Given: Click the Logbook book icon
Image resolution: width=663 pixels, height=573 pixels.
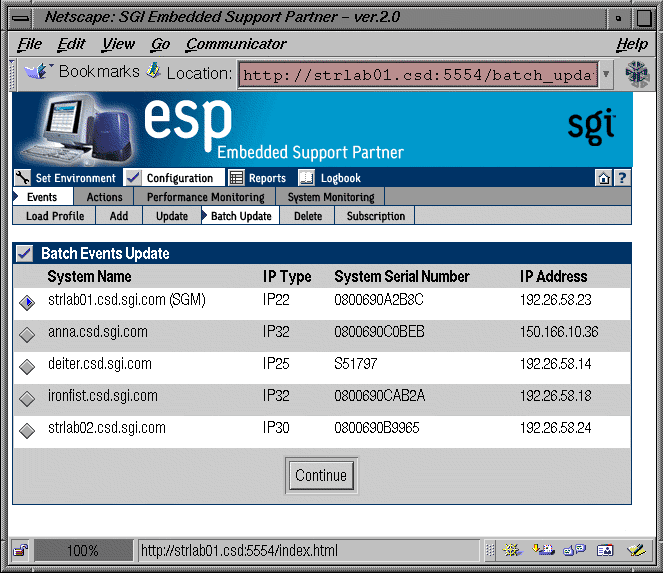Looking at the screenshot, I should pyautogui.click(x=307, y=178).
